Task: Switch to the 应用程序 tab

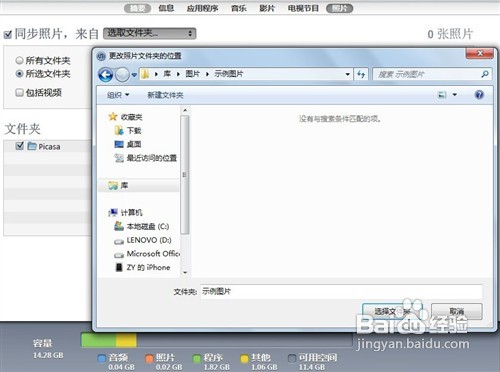Action: point(202,8)
